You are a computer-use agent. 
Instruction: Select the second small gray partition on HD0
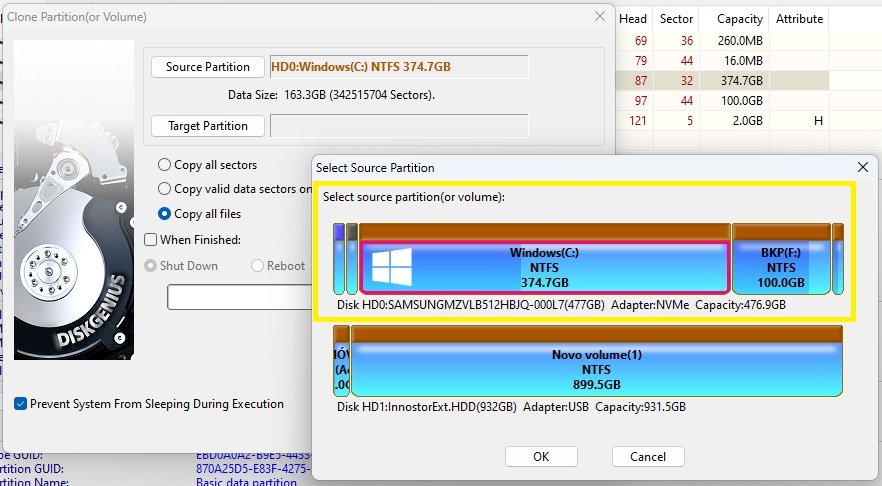(x=352, y=259)
